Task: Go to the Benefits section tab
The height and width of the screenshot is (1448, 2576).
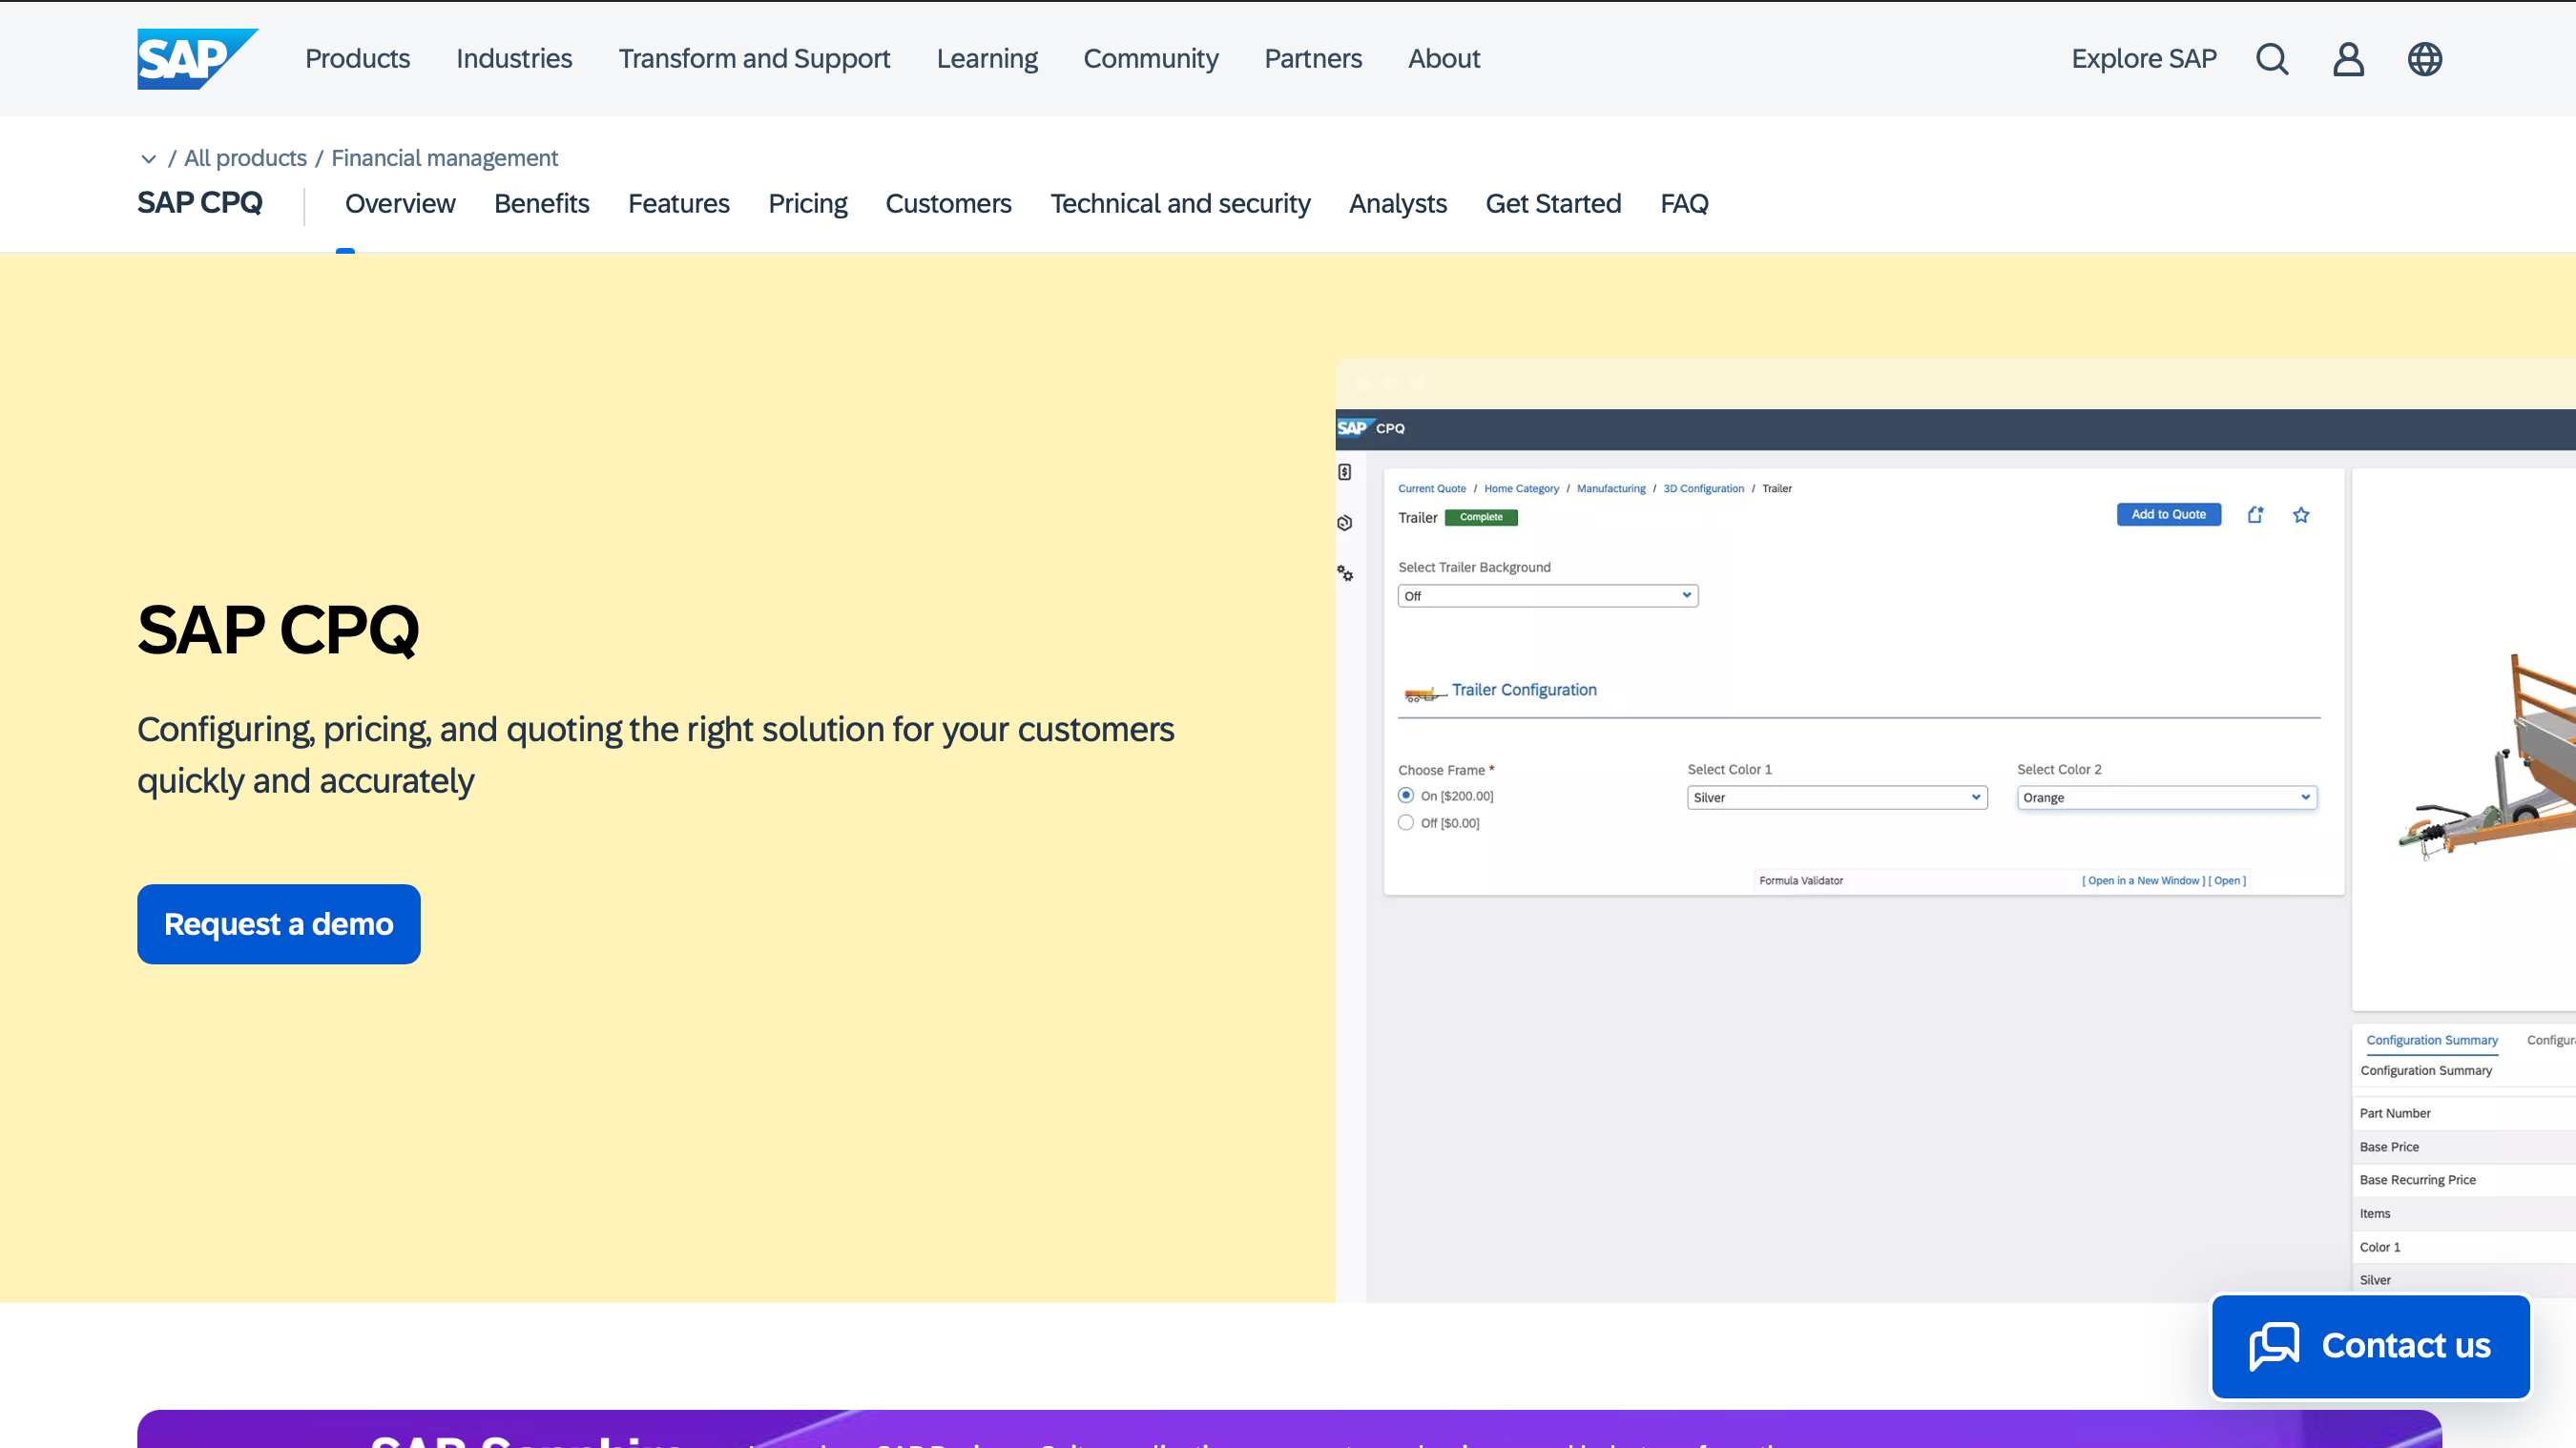Action: point(542,204)
